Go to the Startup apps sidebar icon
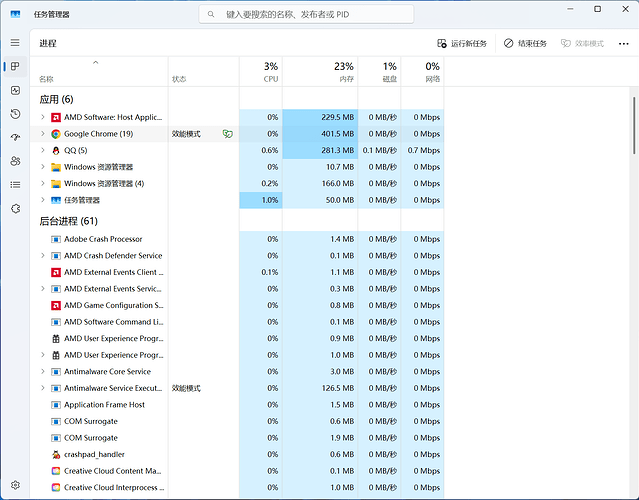This screenshot has height=500, width=639. click(x=15, y=137)
